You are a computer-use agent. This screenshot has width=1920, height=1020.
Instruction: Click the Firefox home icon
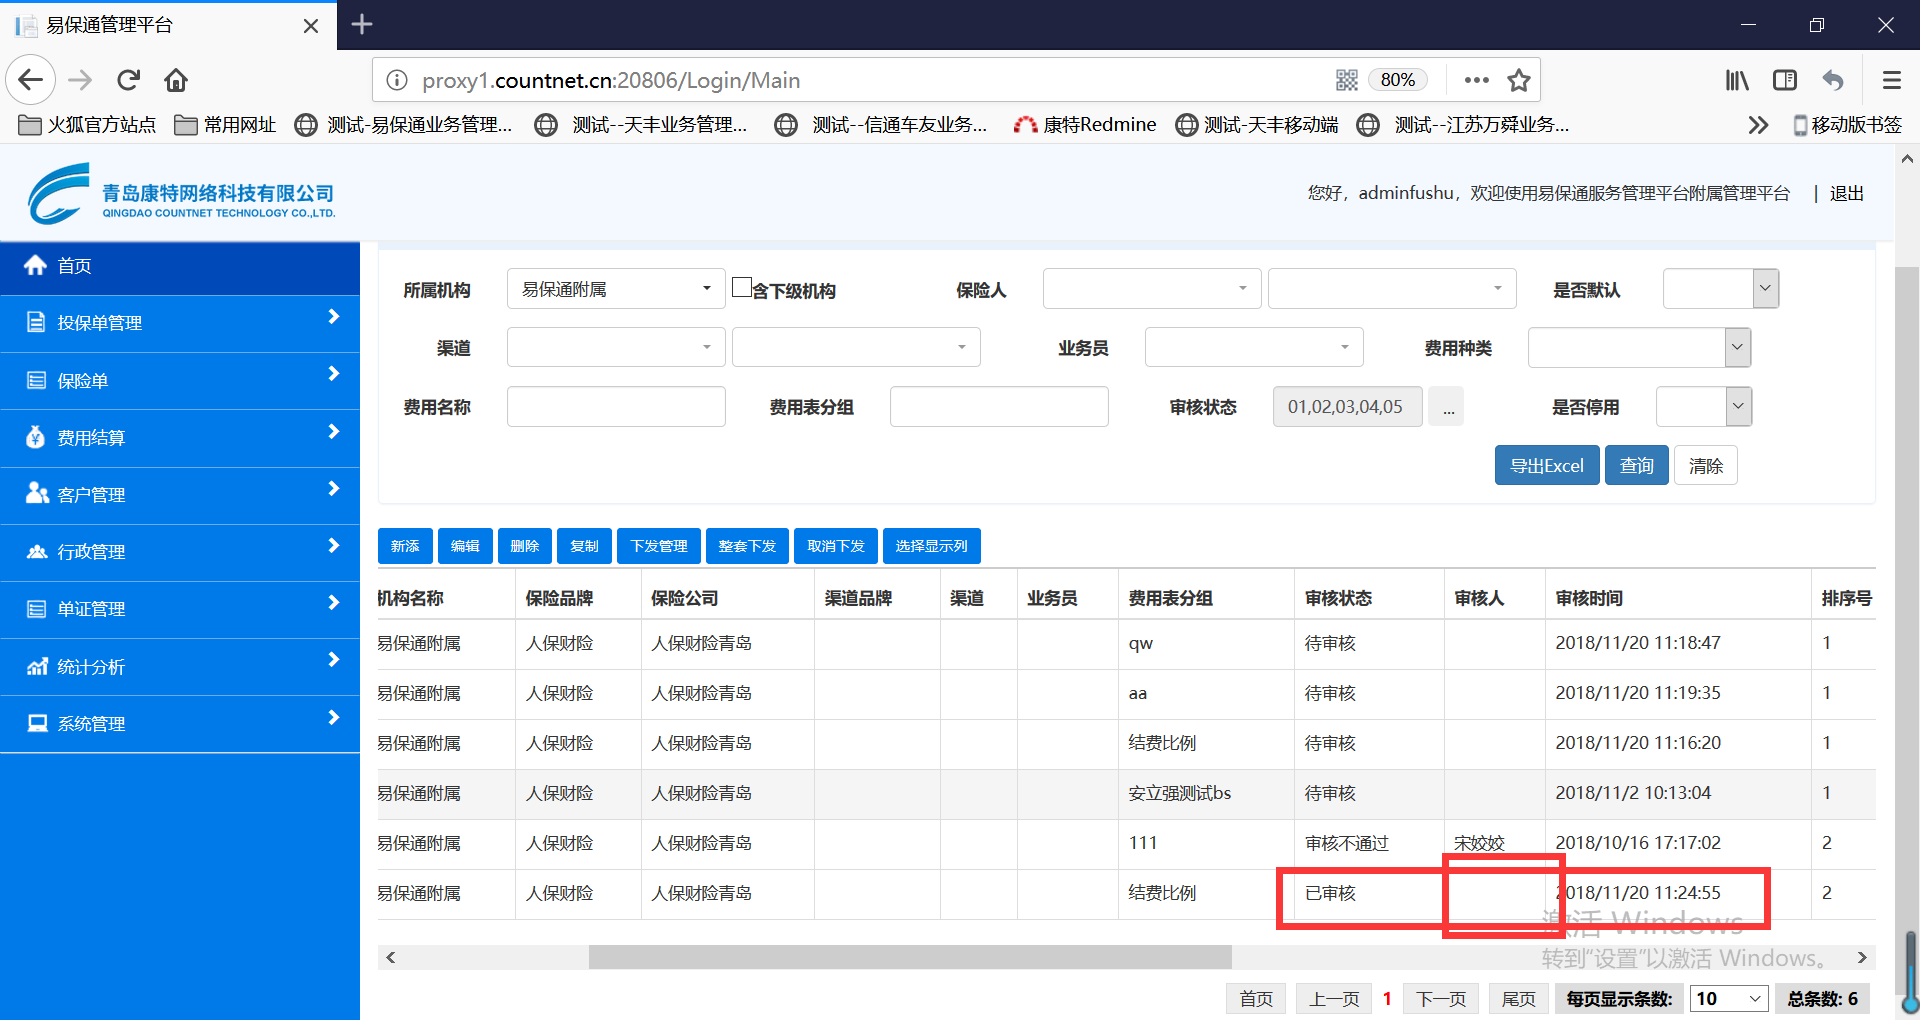pos(176,80)
